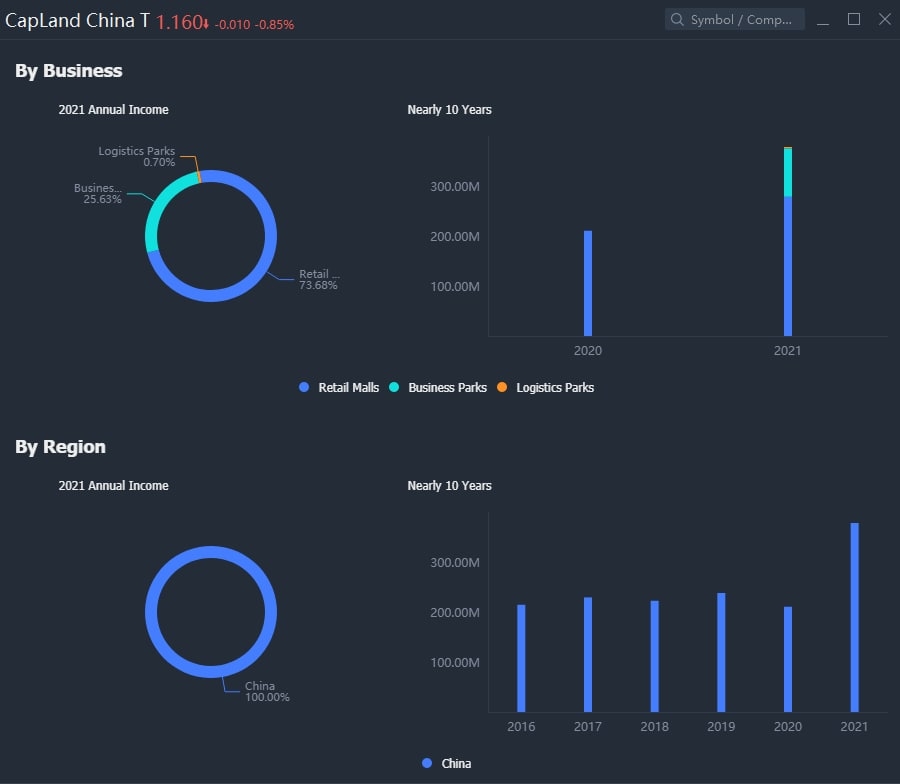Toggle Retail Malls legend dot
Viewport: 900px width, 784px height.
(x=304, y=387)
